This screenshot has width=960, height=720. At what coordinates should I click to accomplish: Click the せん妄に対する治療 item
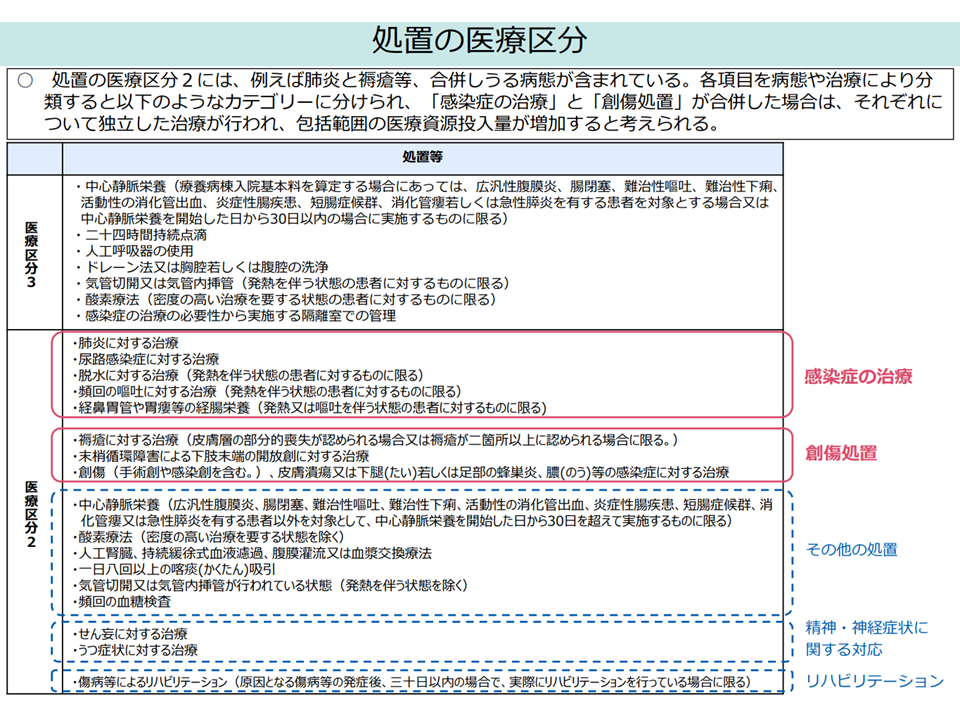pos(132,634)
